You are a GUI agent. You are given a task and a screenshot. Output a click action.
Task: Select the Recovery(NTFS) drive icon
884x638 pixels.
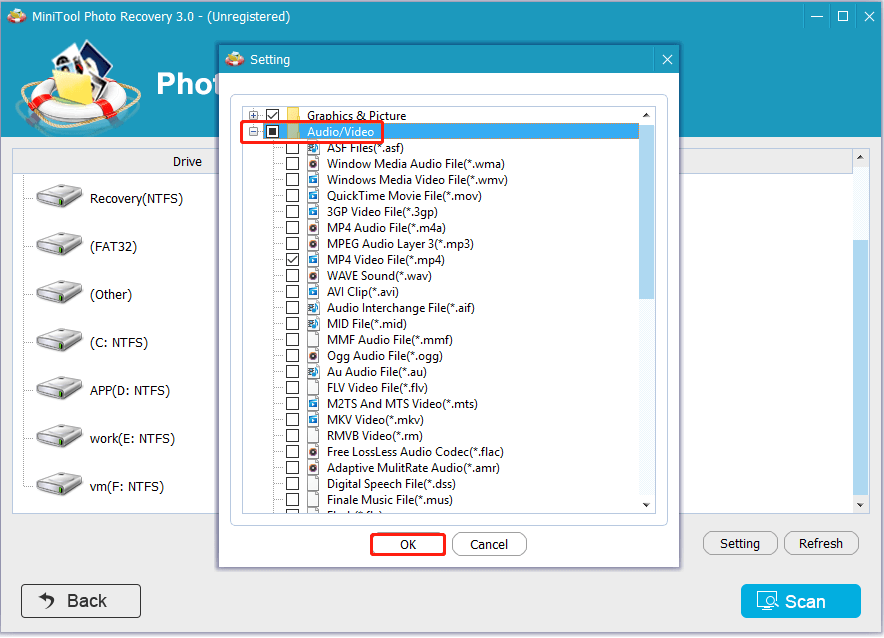tap(59, 196)
